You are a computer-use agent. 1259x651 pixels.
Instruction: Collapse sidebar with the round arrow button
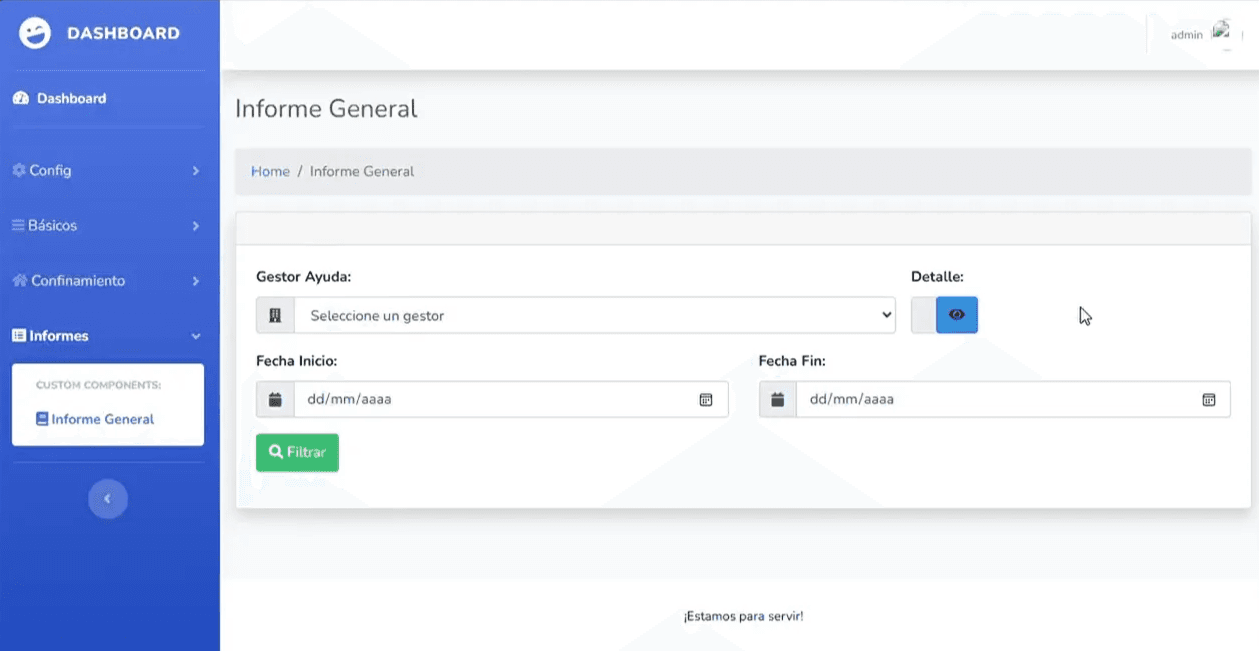pyautogui.click(x=108, y=499)
